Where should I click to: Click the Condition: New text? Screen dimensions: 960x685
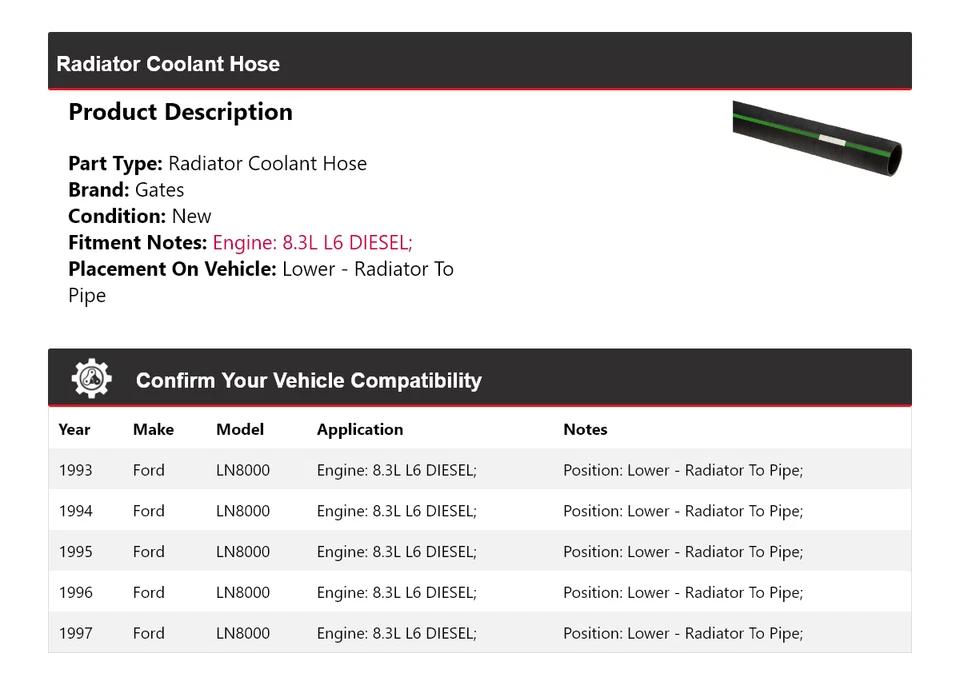tap(140, 216)
